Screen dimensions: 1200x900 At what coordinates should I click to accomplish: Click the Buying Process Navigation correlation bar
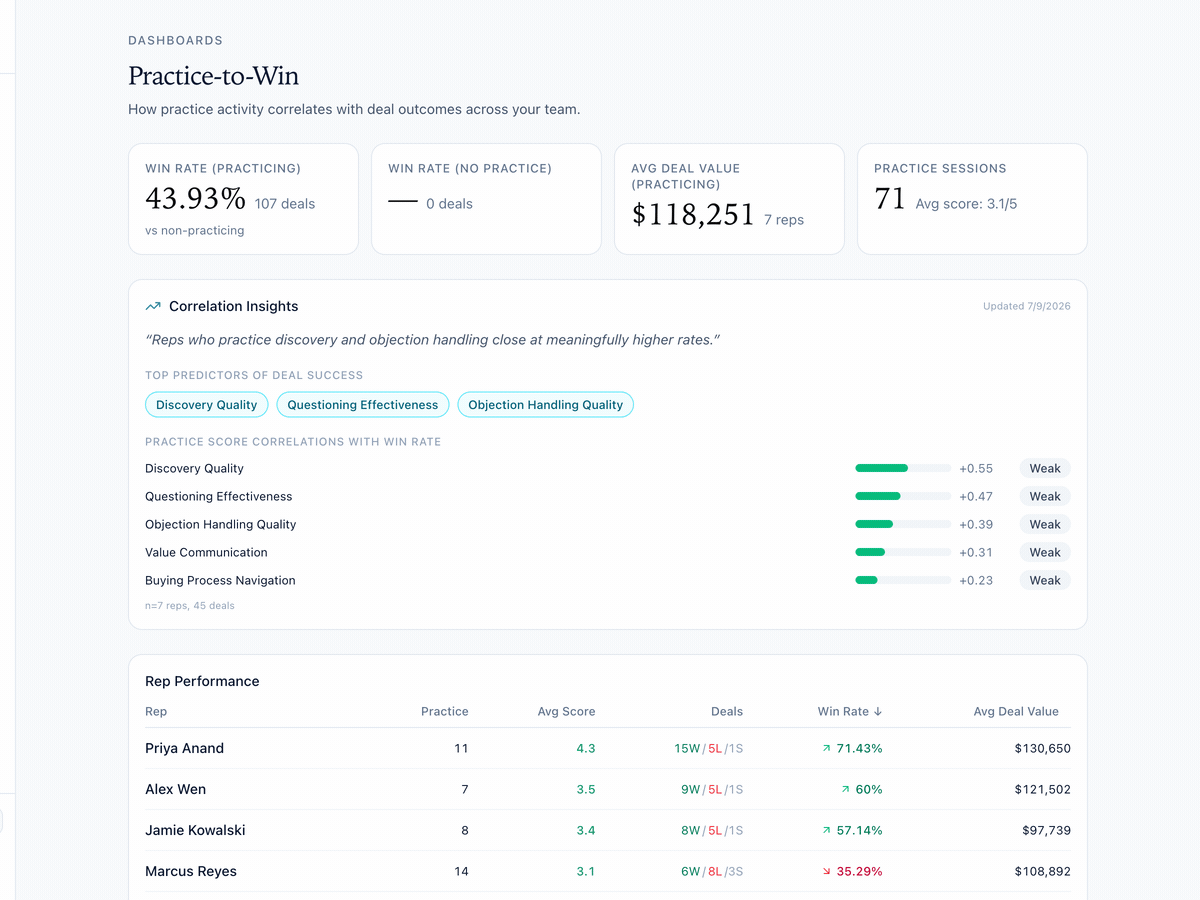pyautogui.click(x=903, y=580)
